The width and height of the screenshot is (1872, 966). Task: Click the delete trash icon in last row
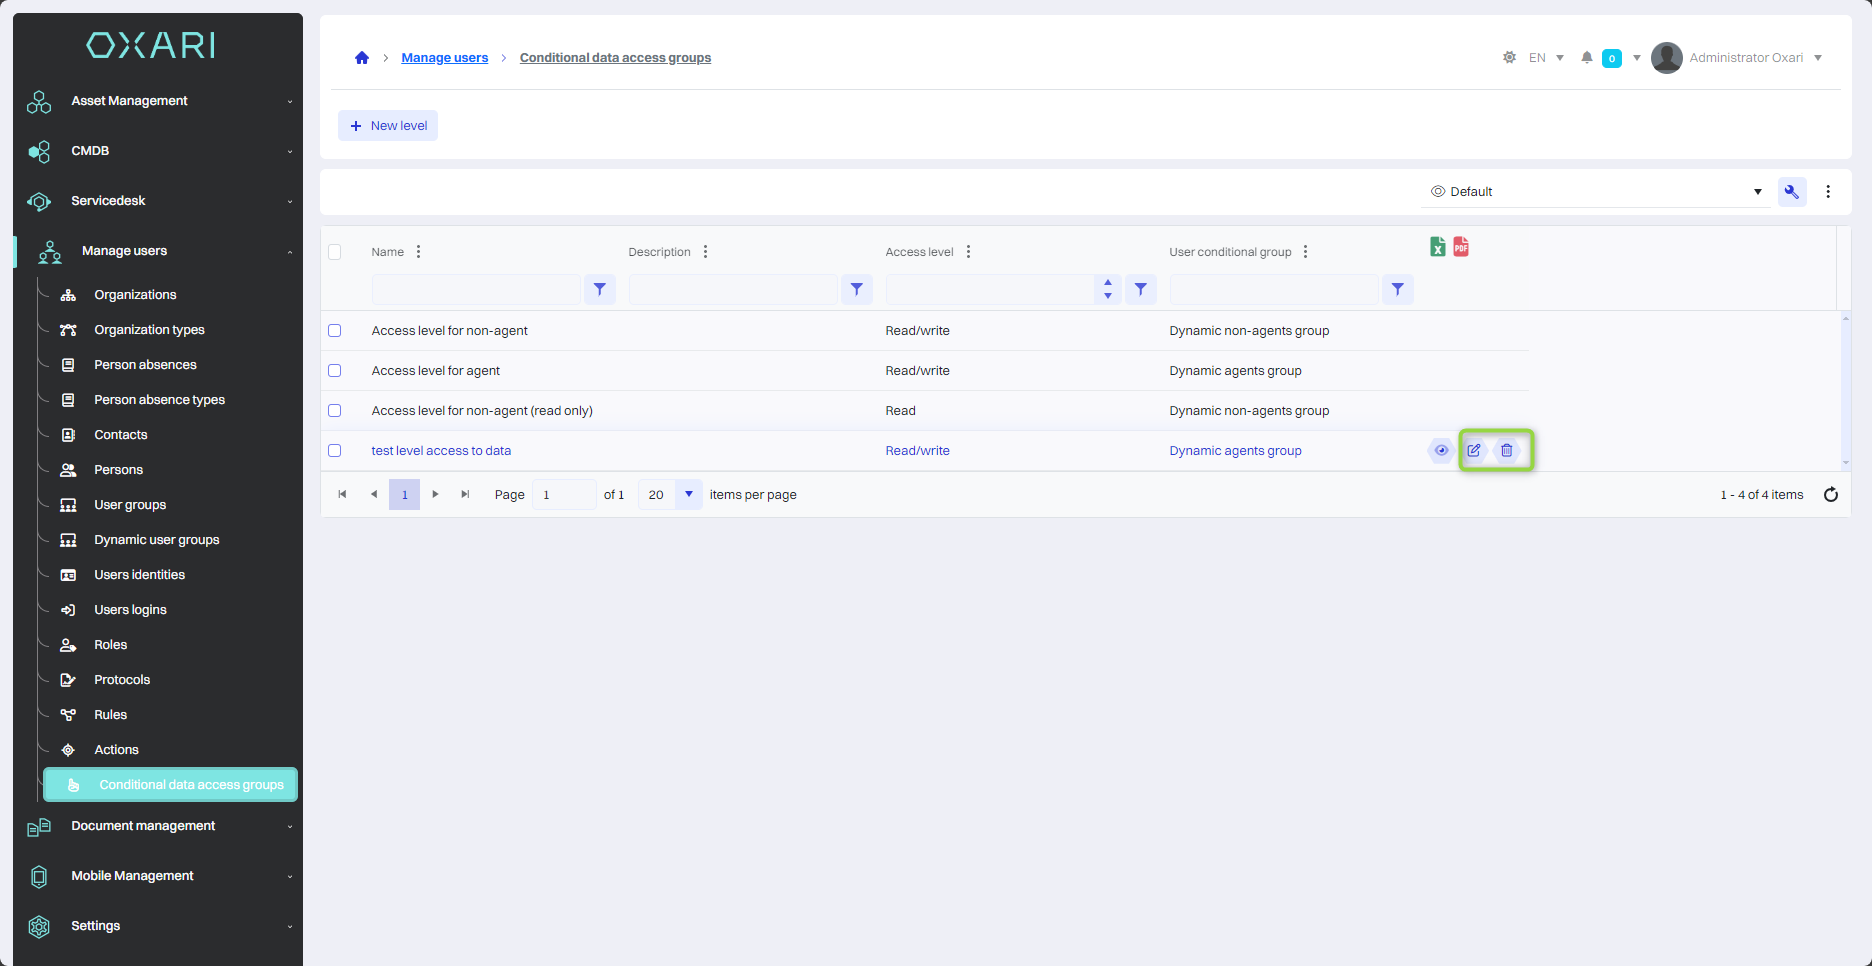[x=1506, y=450]
